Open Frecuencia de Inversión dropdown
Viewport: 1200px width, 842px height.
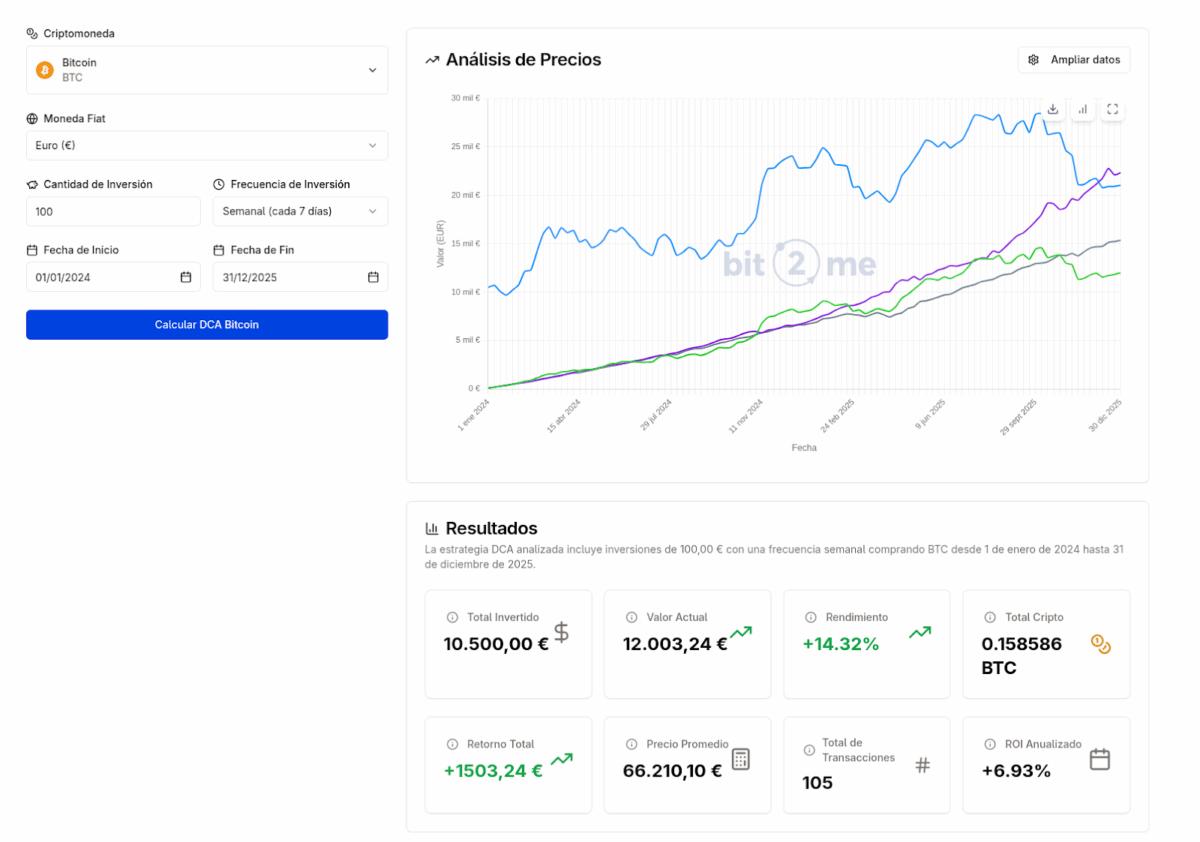[300, 211]
